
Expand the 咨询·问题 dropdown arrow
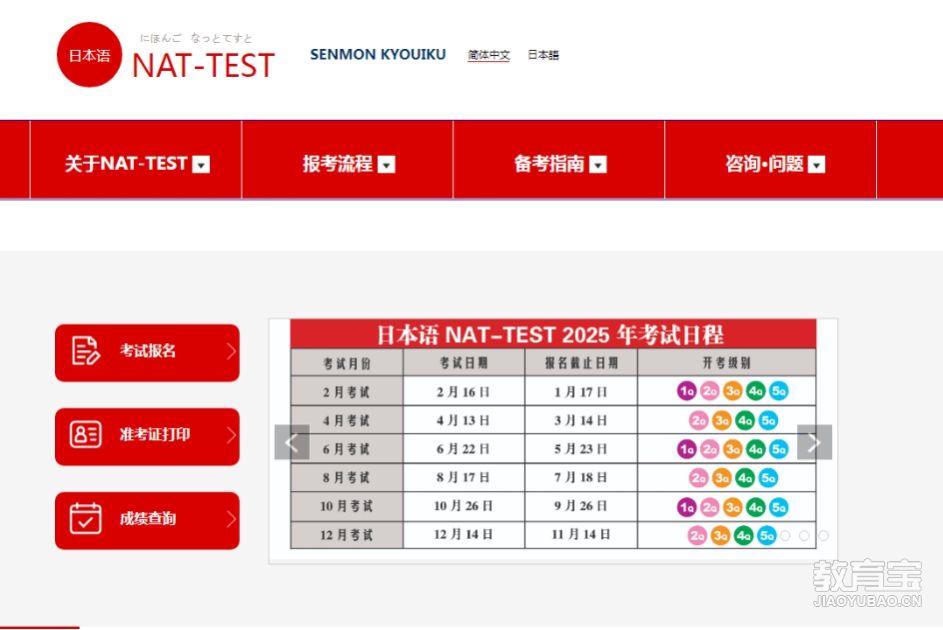pos(816,165)
